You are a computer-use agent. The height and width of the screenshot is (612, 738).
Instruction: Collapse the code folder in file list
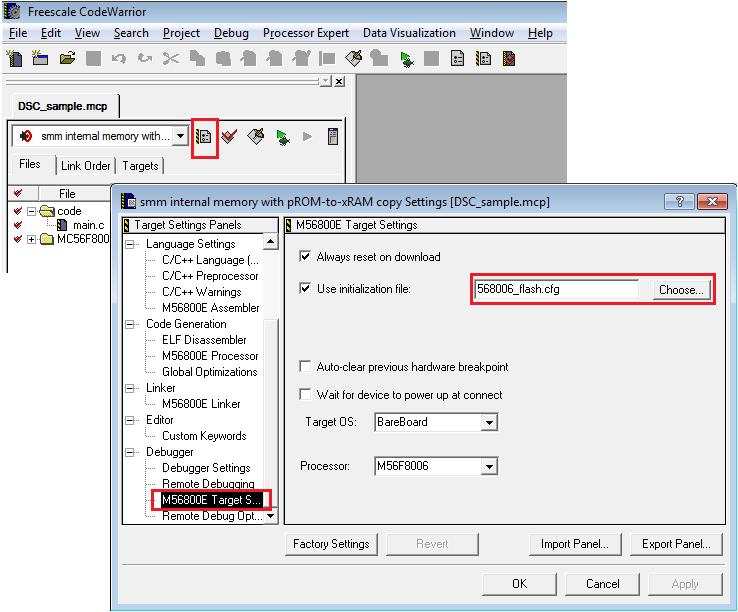pyautogui.click(x=32, y=211)
